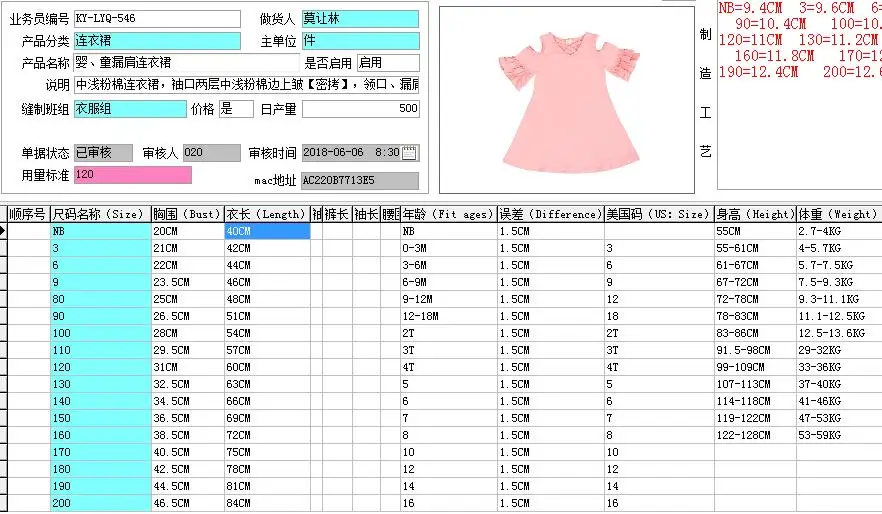Click the 袖长 column header
882x514 pixels.
pyautogui.click(x=366, y=214)
